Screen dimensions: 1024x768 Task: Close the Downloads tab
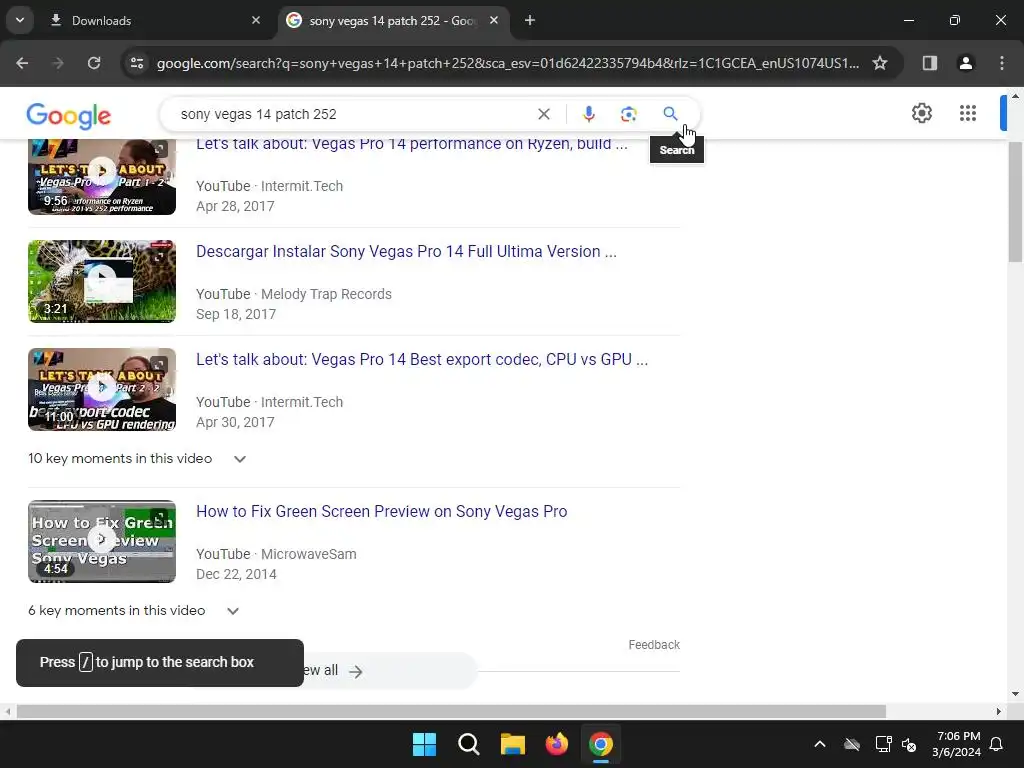pyautogui.click(x=256, y=20)
